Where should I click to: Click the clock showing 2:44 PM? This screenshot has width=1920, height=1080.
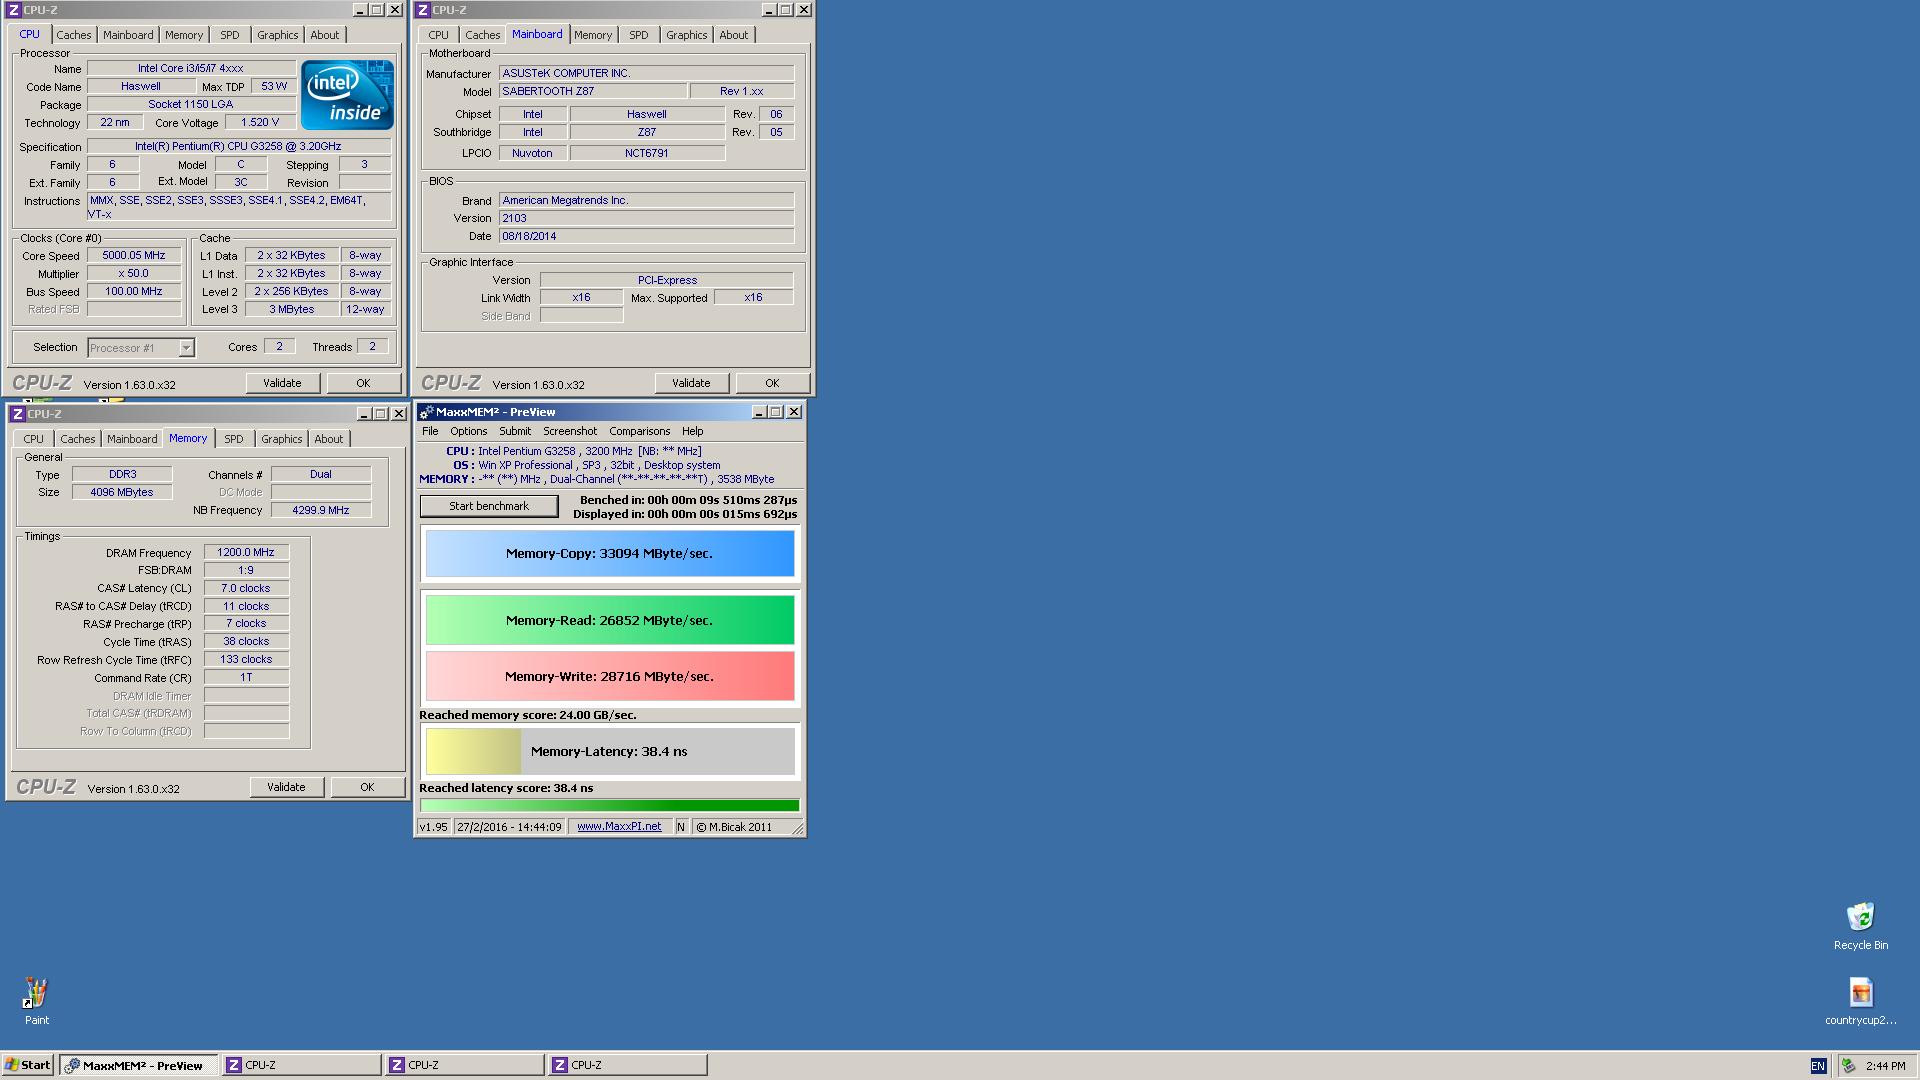1886,1066
